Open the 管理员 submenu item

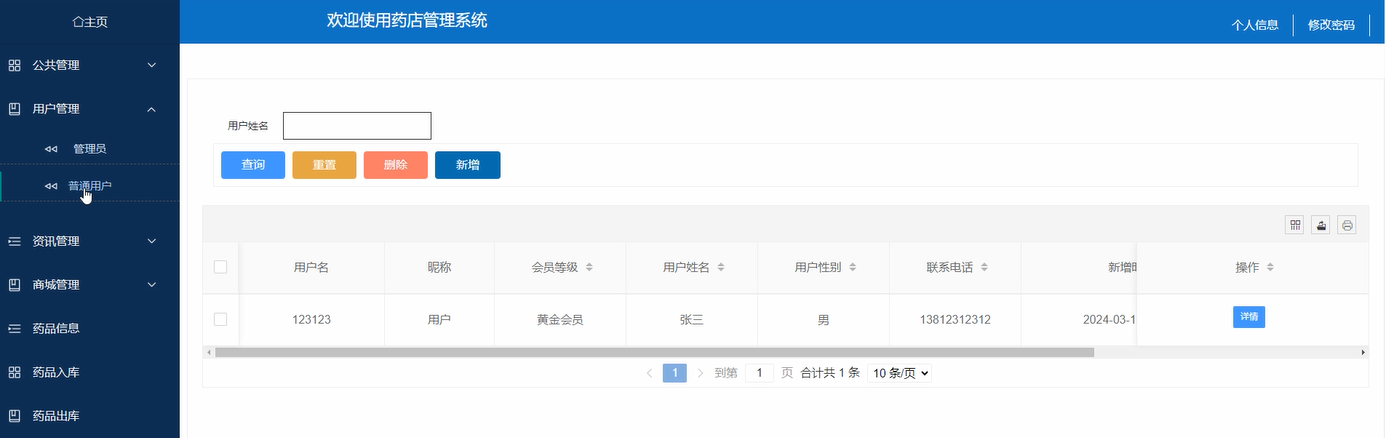click(90, 149)
